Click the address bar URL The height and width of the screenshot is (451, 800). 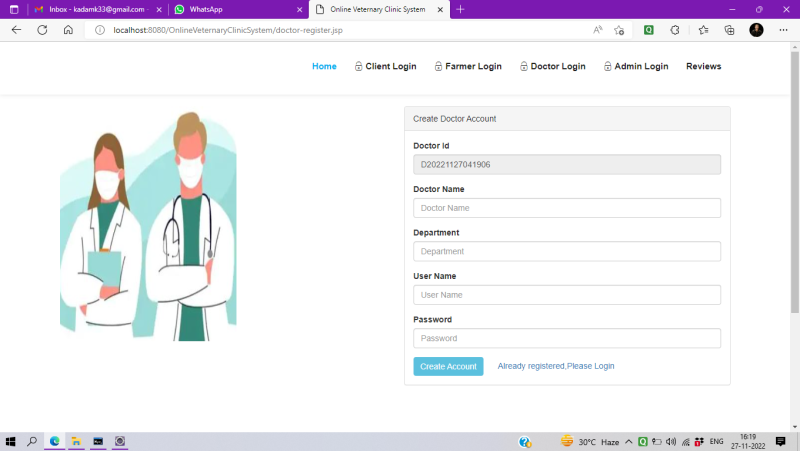tap(228, 30)
